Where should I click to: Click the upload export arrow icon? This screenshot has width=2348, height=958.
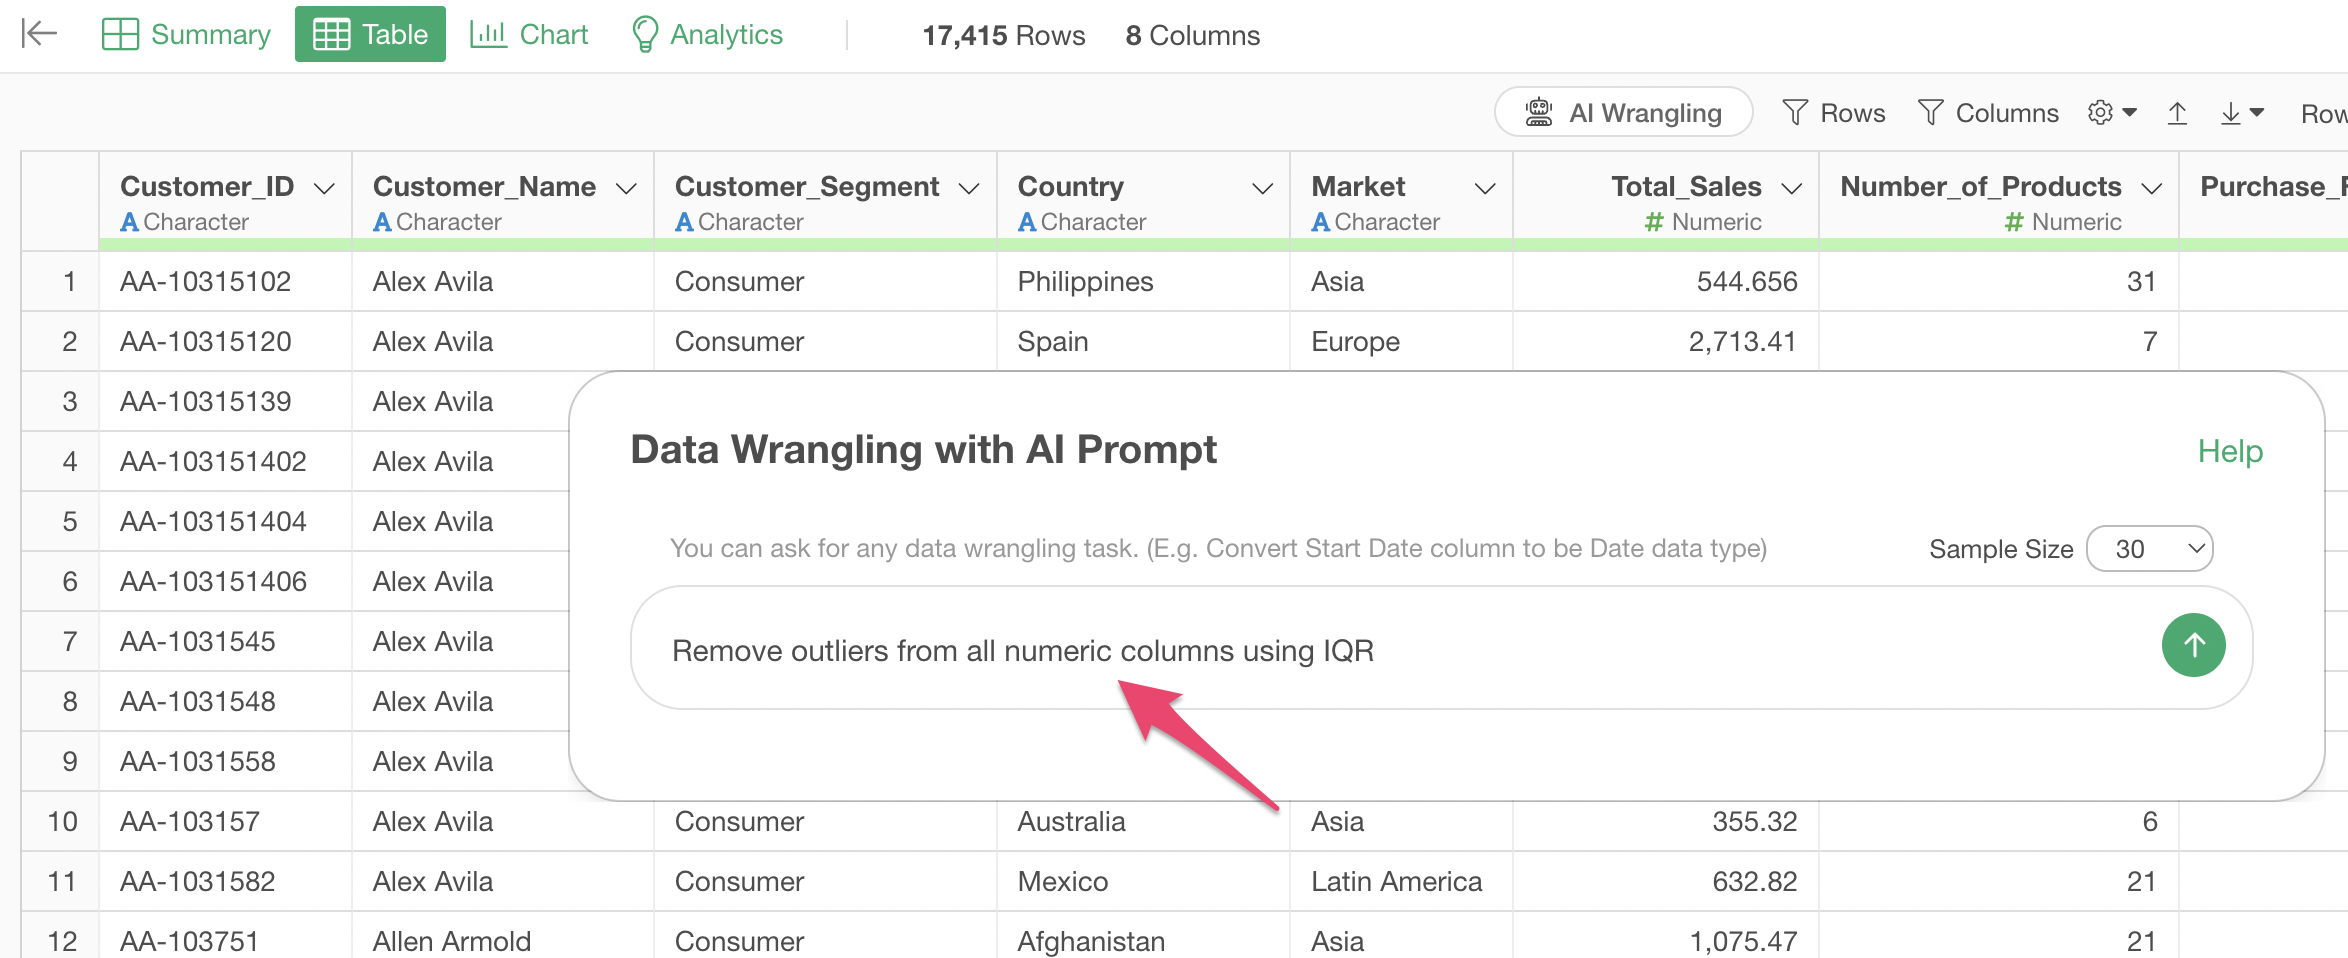[x=2177, y=113]
